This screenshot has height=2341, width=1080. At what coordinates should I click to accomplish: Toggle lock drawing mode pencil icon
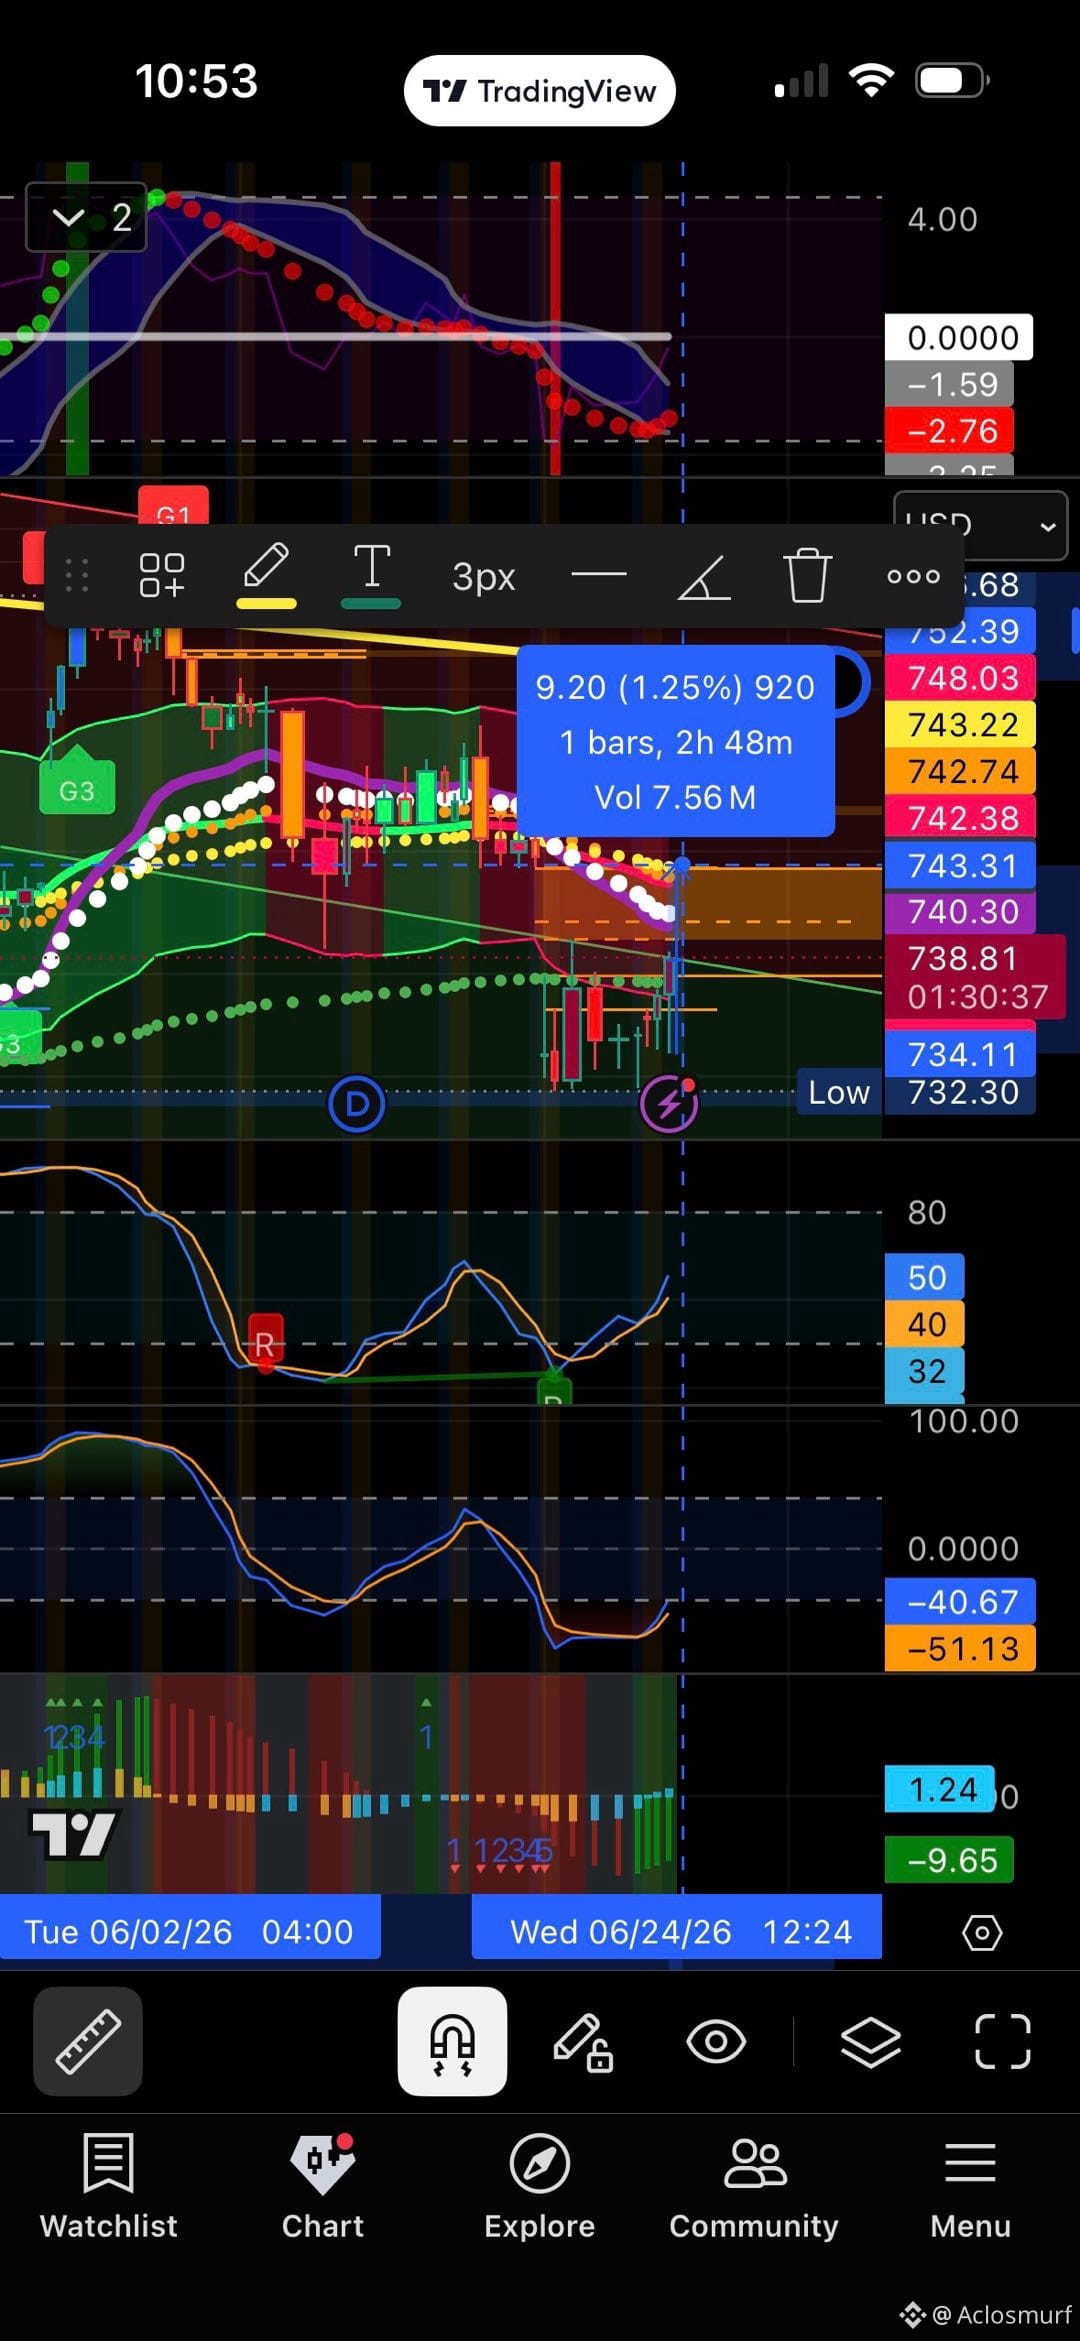[583, 2041]
